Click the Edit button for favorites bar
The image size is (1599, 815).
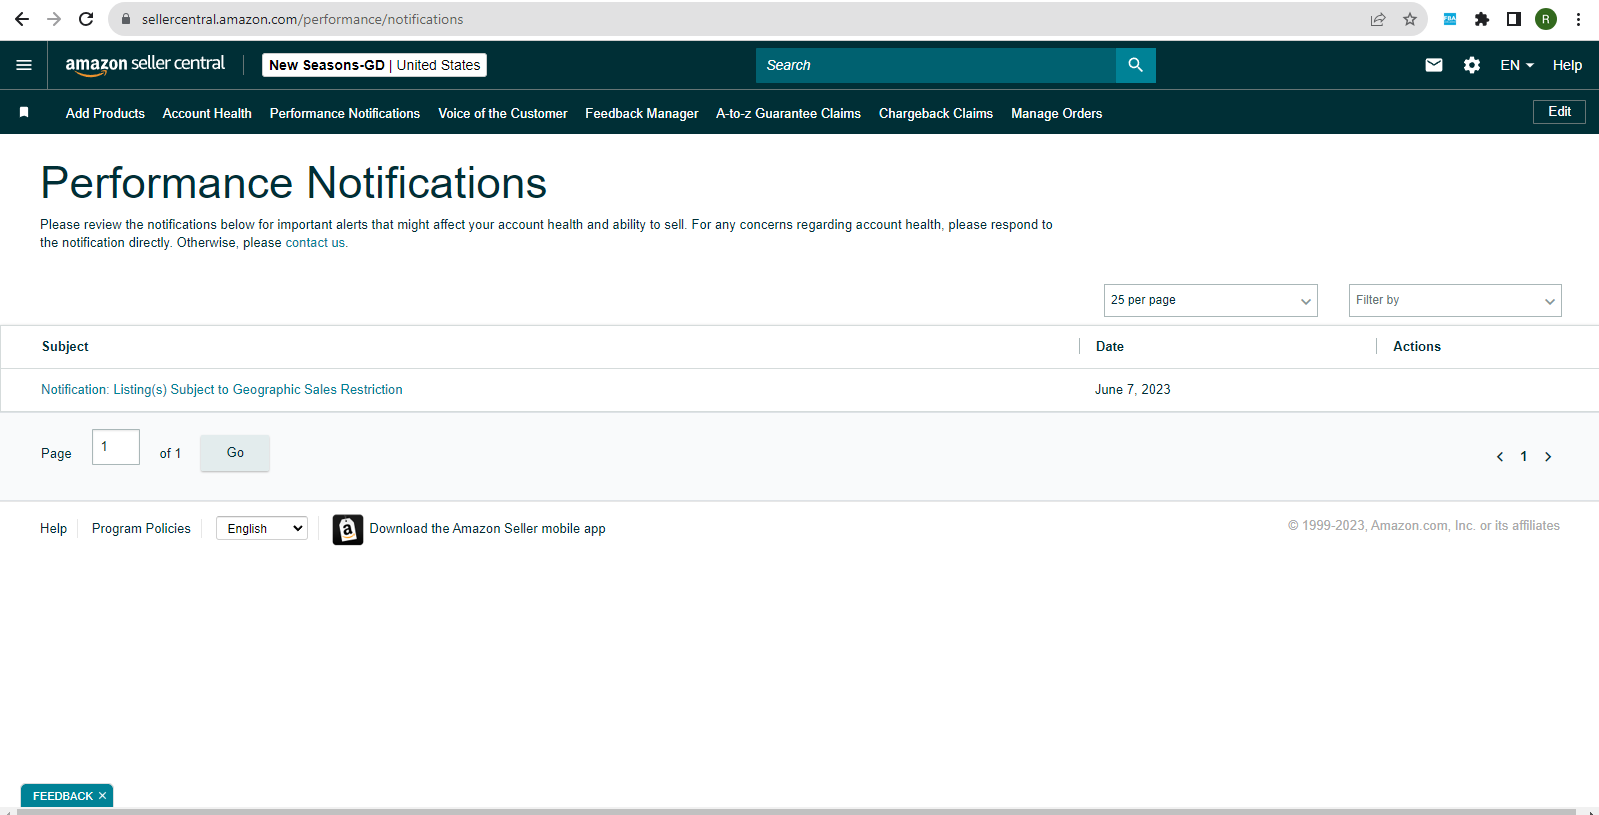1559,112
